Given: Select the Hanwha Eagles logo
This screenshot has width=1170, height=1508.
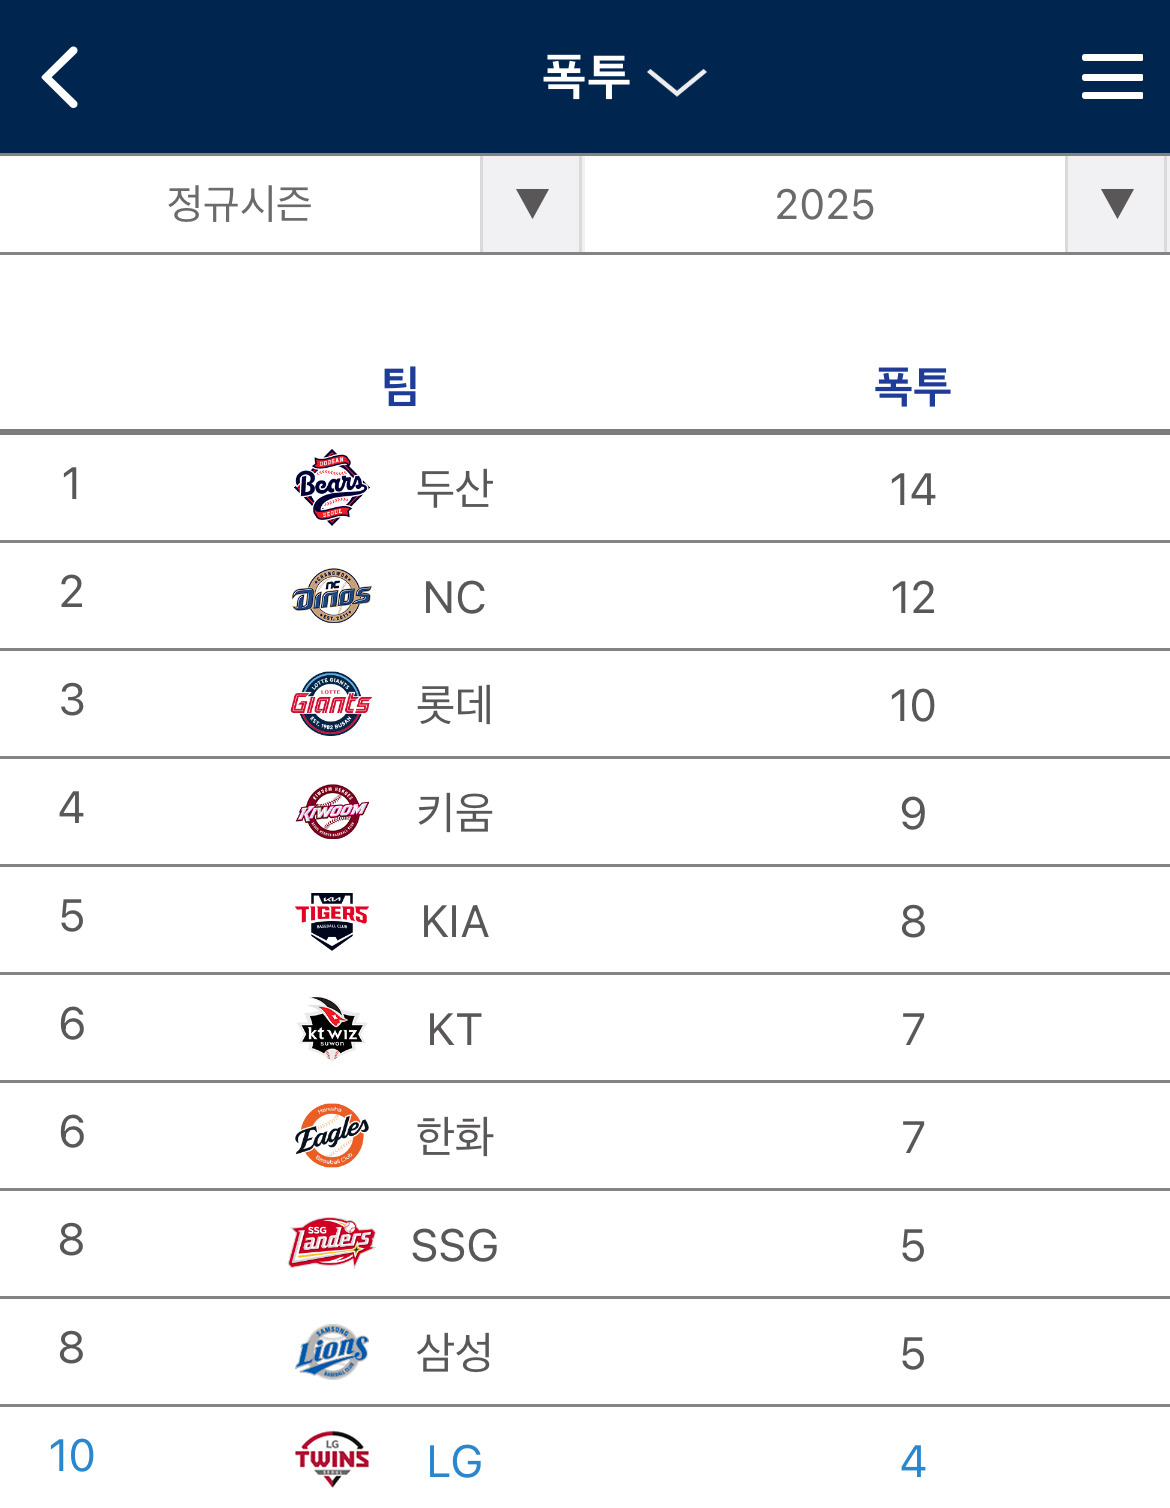Looking at the screenshot, I should coord(332,1136).
